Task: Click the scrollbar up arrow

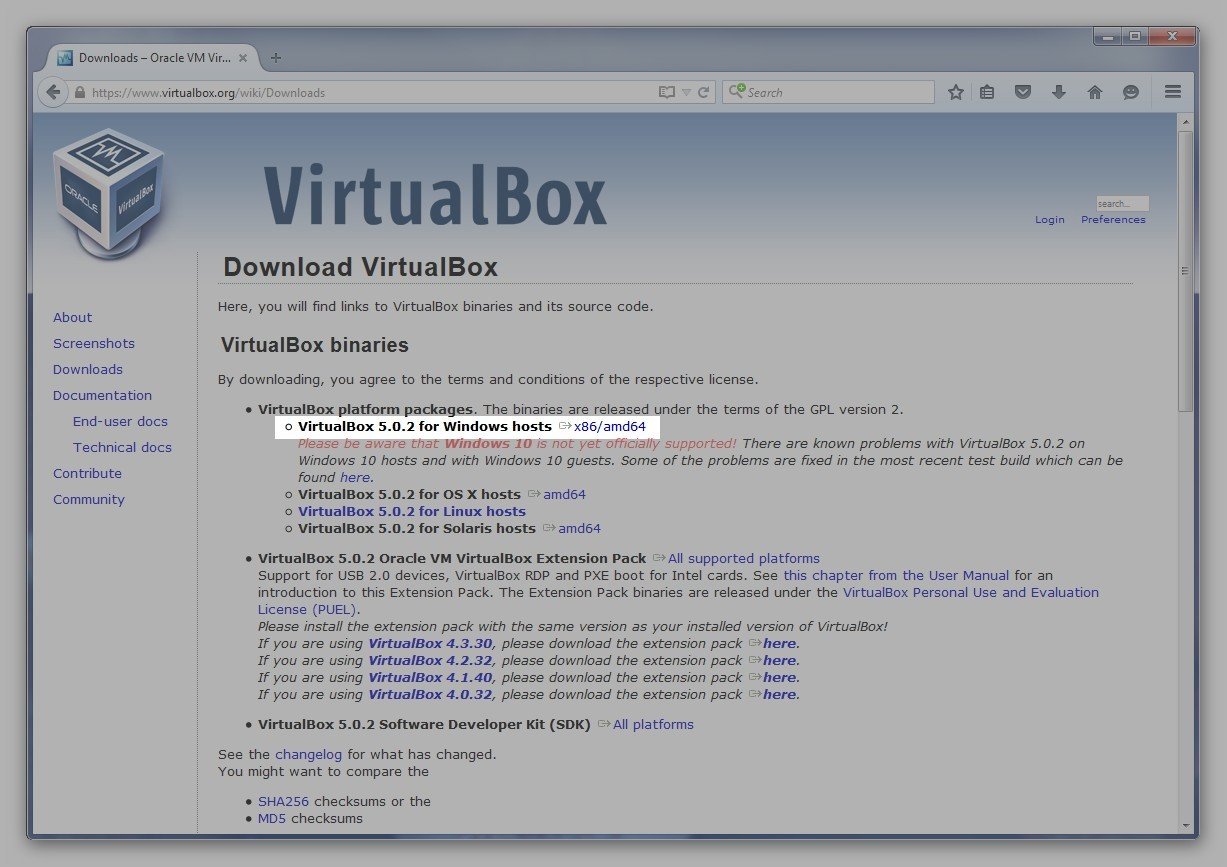Action: point(1185,122)
